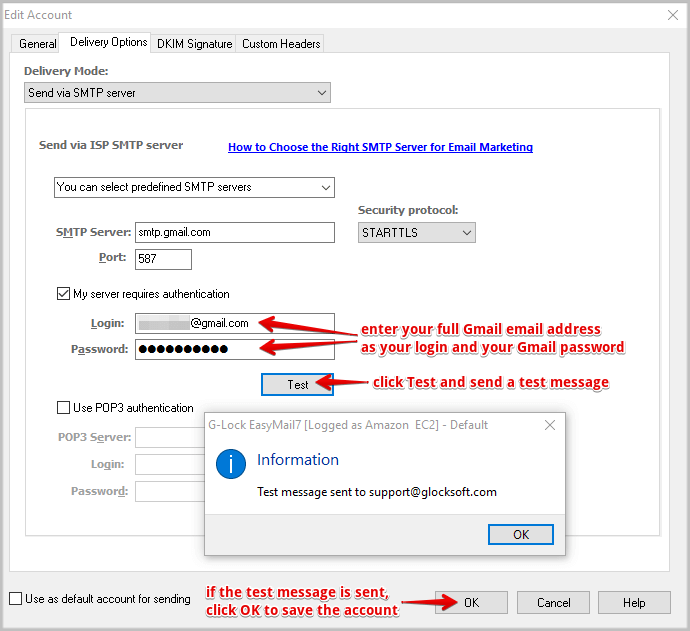
Task: Open the Custom Headers tab
Action: 281,44
